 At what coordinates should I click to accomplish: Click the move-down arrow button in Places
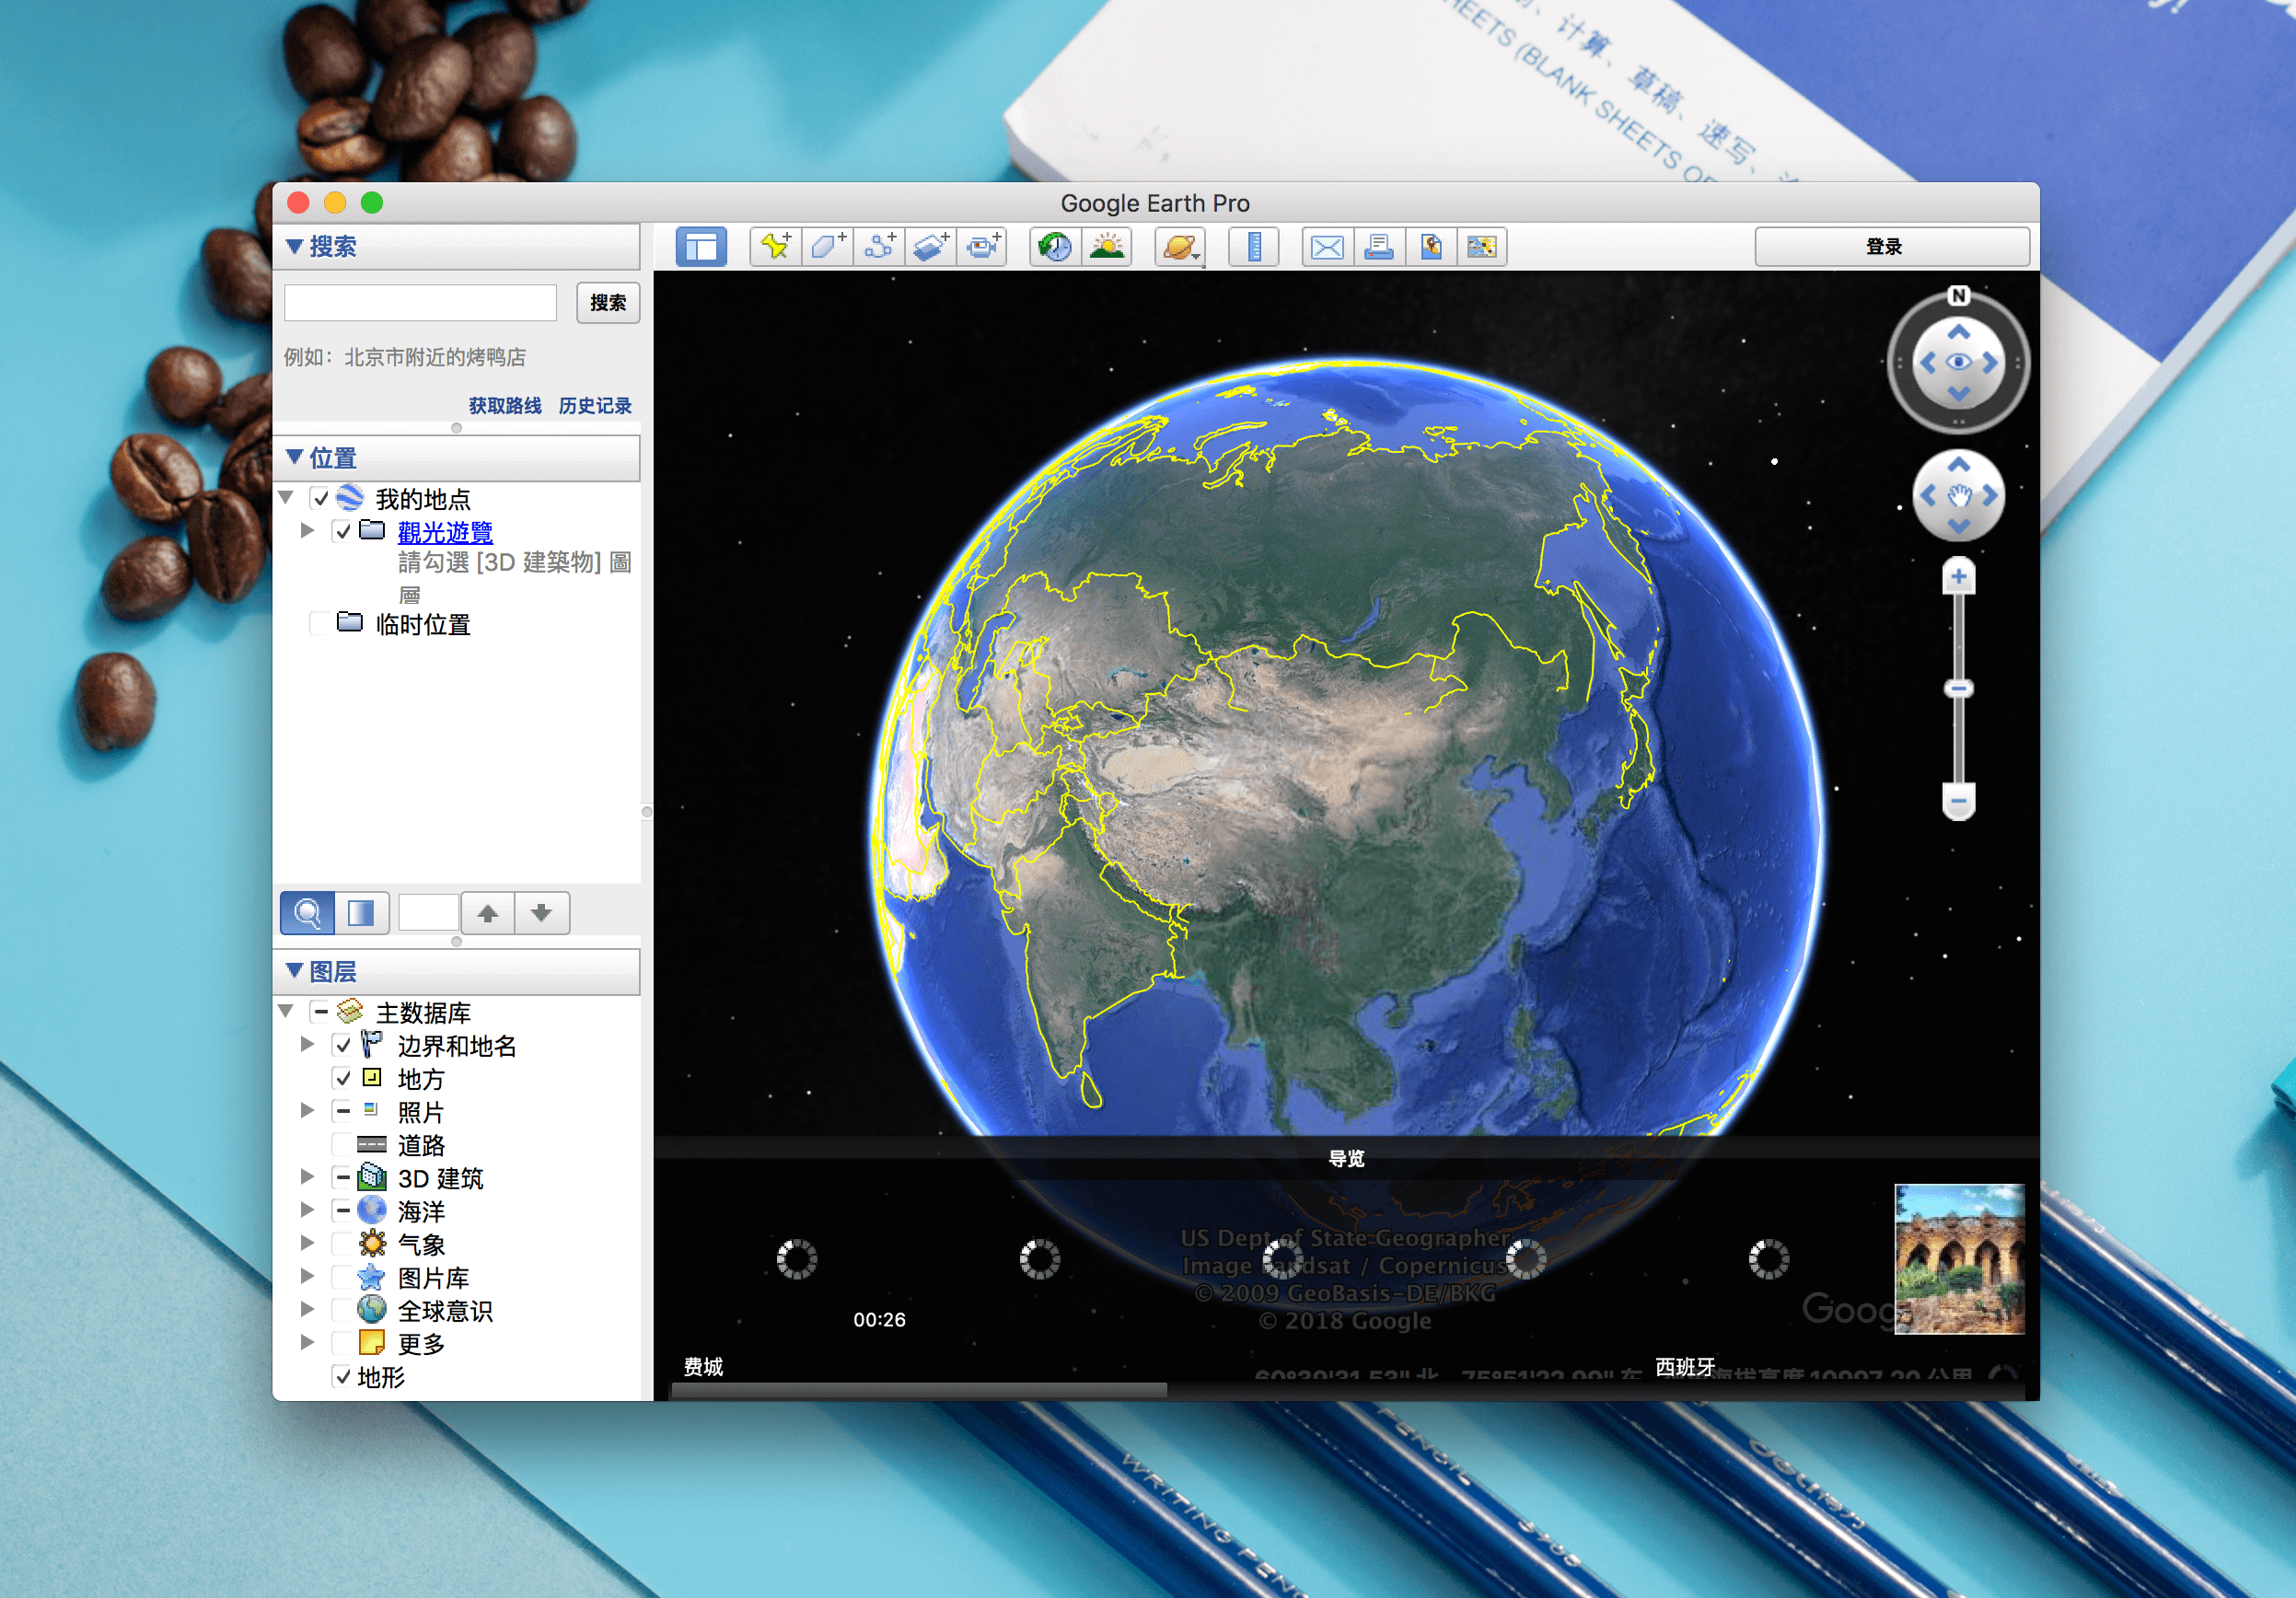pyautogui.click(x=542, y=913)
